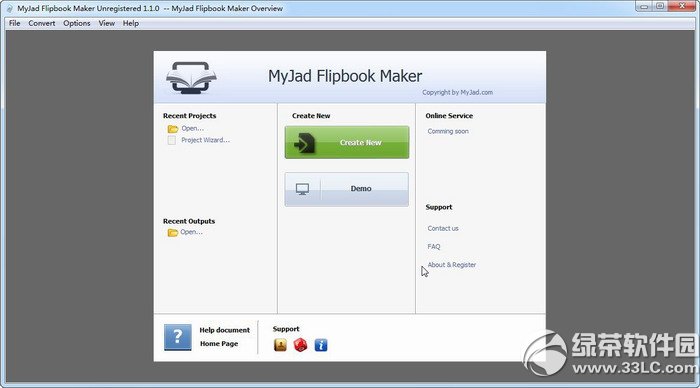This screenshot has height=388, width=700.
Task: Click the contact person support icon
Action: pos(280,345)
